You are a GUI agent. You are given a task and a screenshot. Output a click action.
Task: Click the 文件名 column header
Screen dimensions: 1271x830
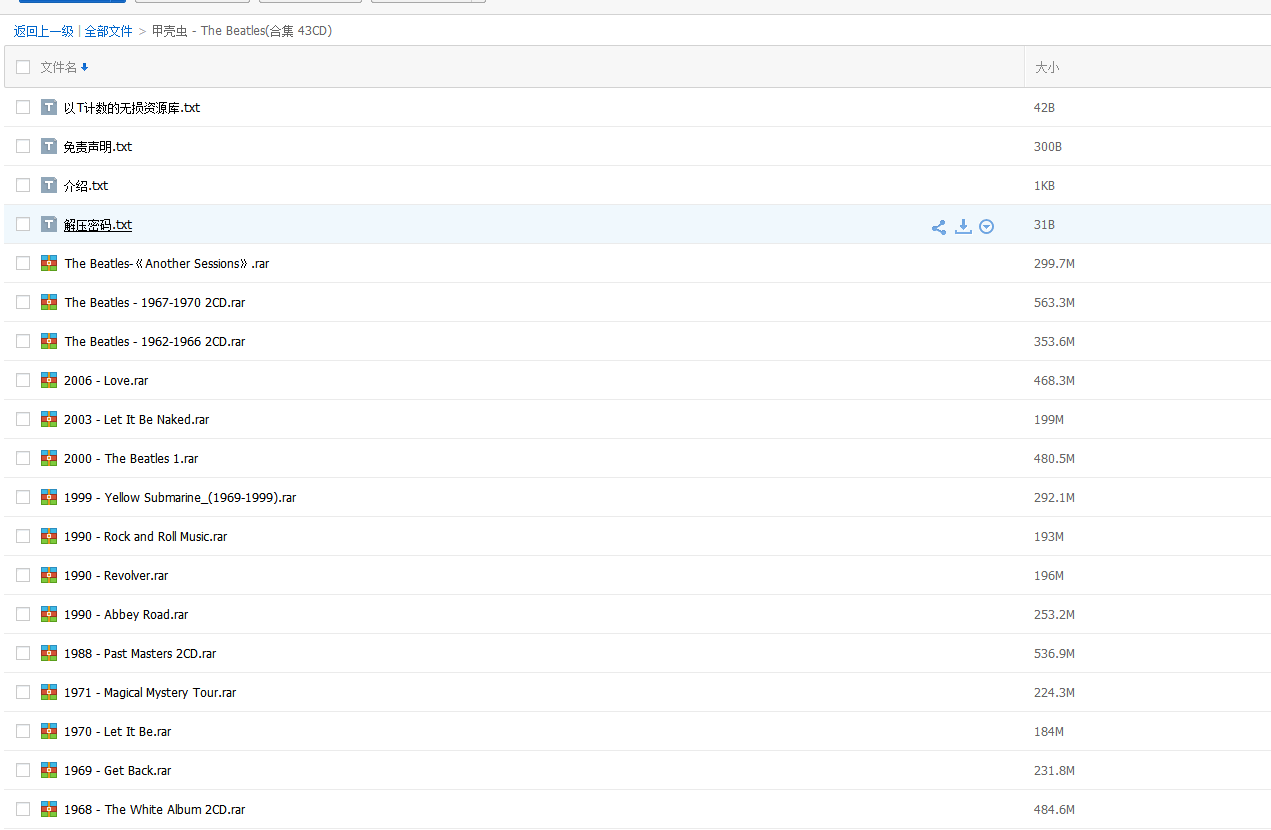(59, 67)
